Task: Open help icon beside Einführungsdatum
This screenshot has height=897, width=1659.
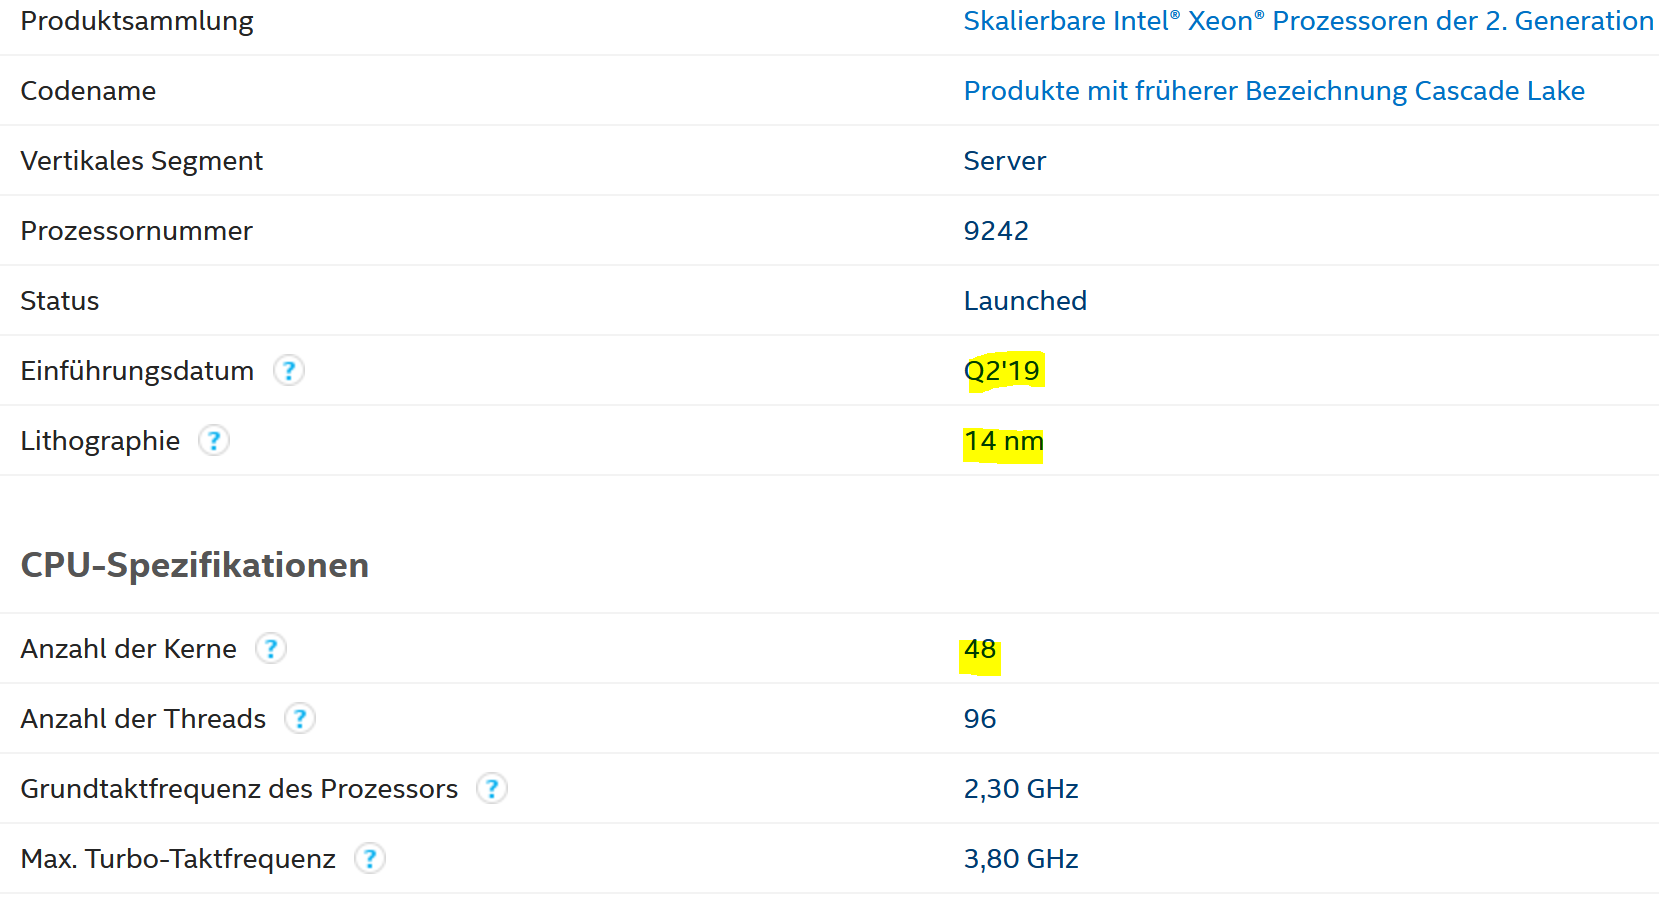Action: point(289,370)
